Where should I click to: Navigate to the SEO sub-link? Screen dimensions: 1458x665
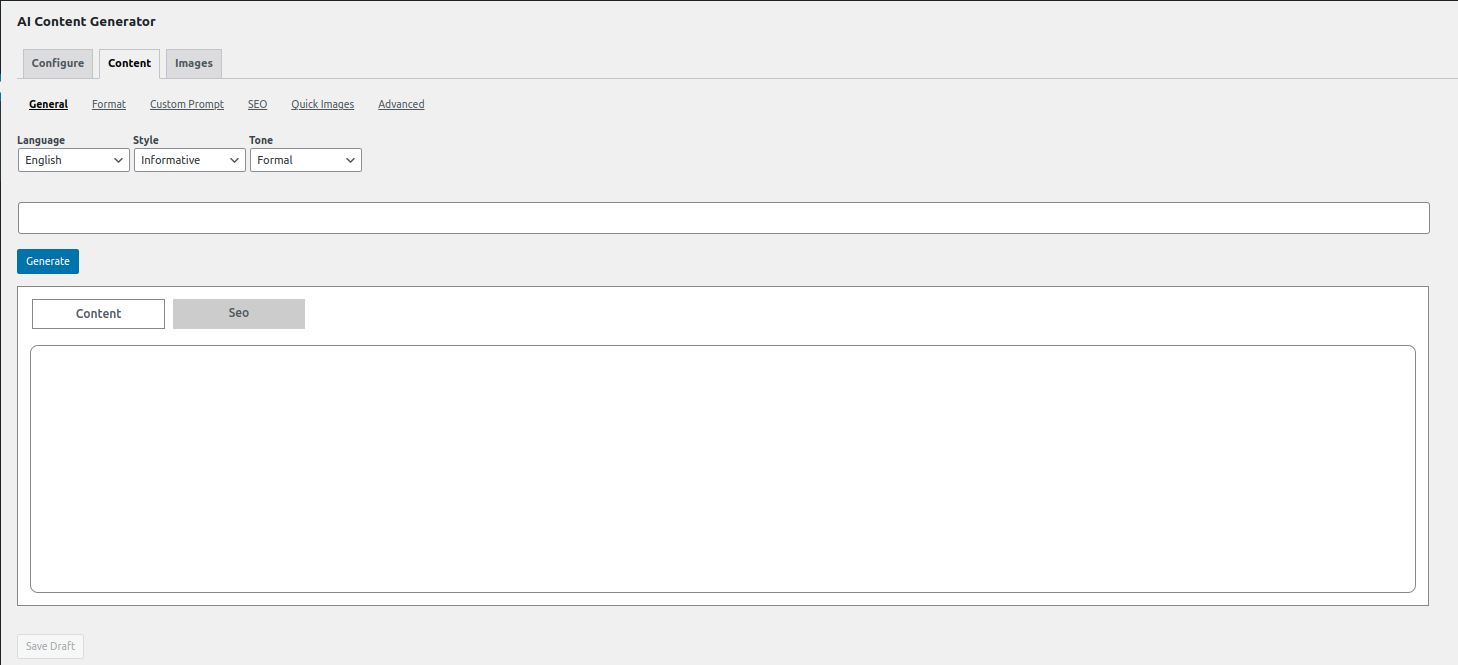point(257,104)
